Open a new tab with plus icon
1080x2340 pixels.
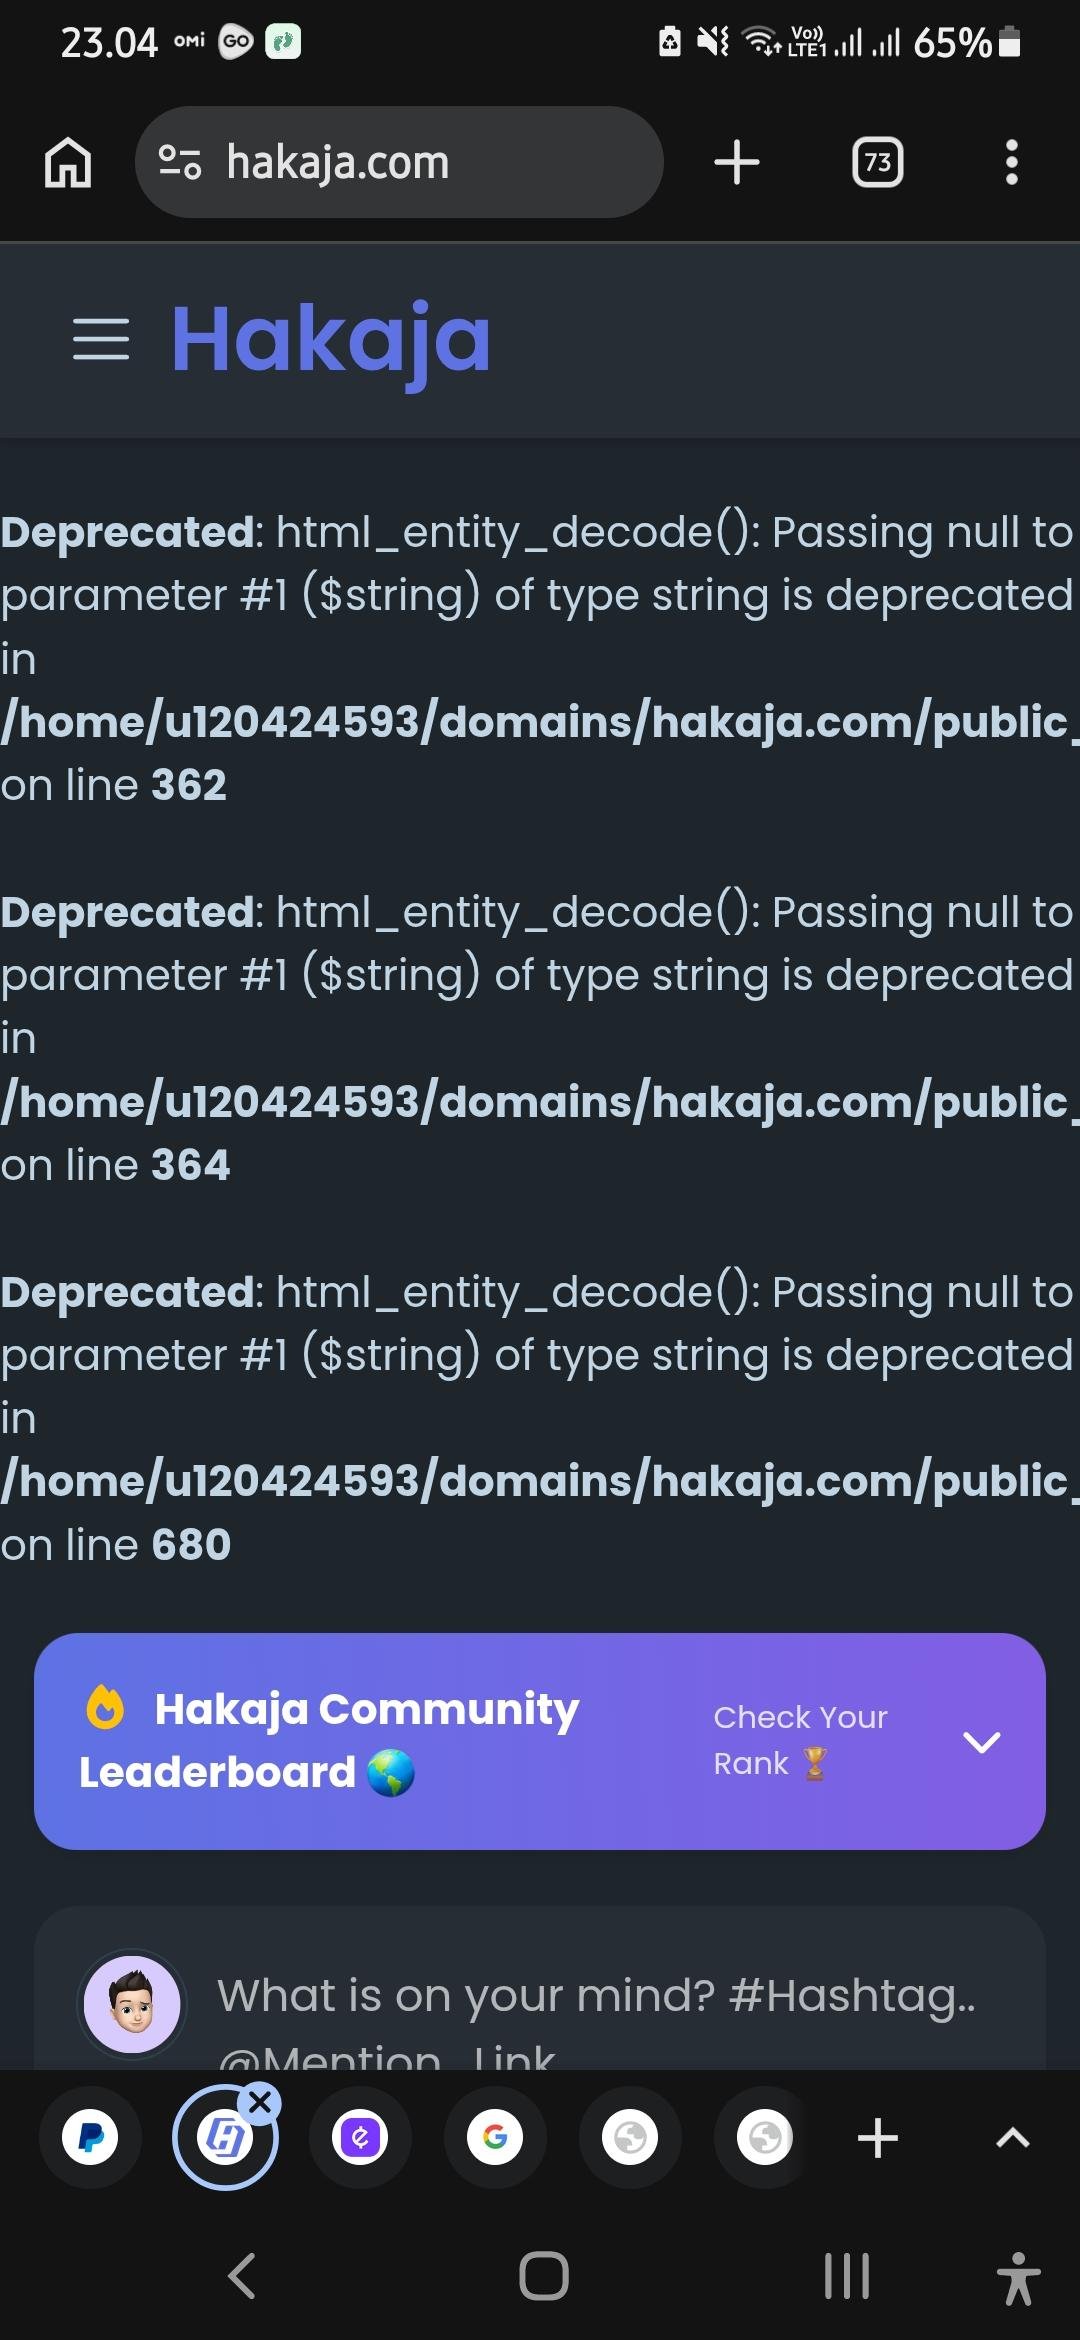pyautogui.click(x=737, y=162)
